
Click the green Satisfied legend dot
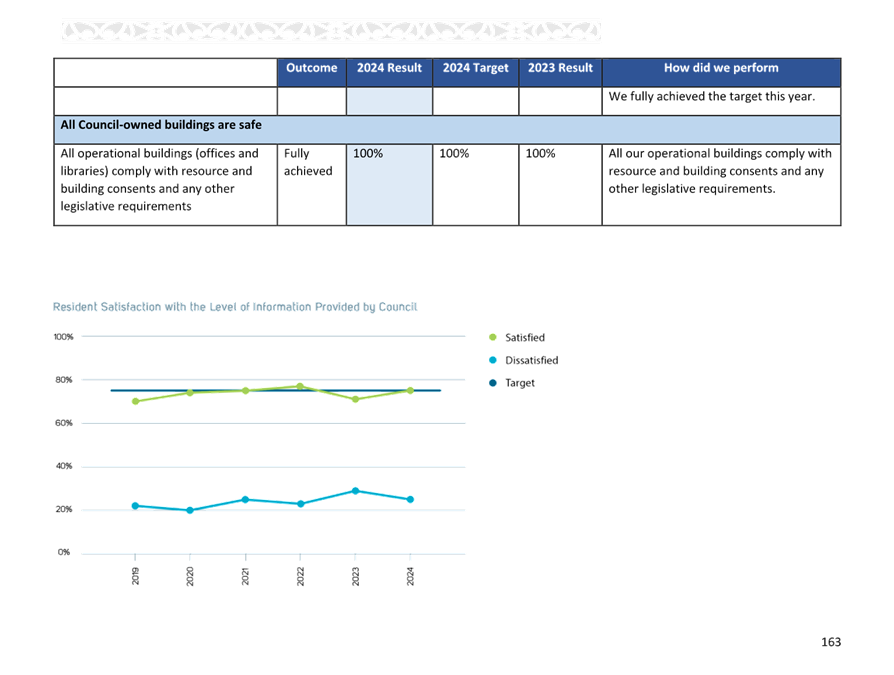(x=493, y=337)
